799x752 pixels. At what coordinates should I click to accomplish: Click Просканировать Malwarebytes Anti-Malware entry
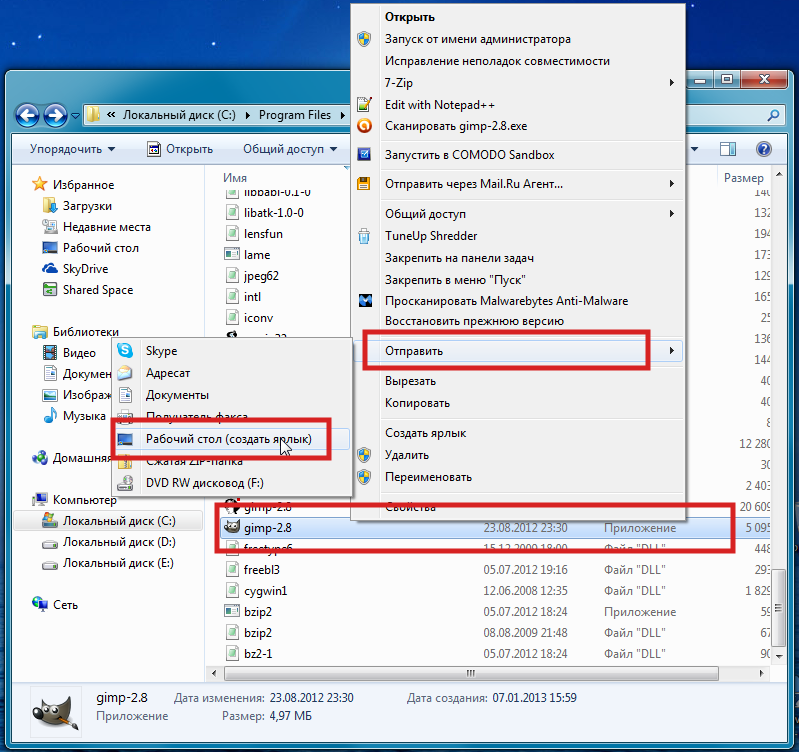(519, 301)
